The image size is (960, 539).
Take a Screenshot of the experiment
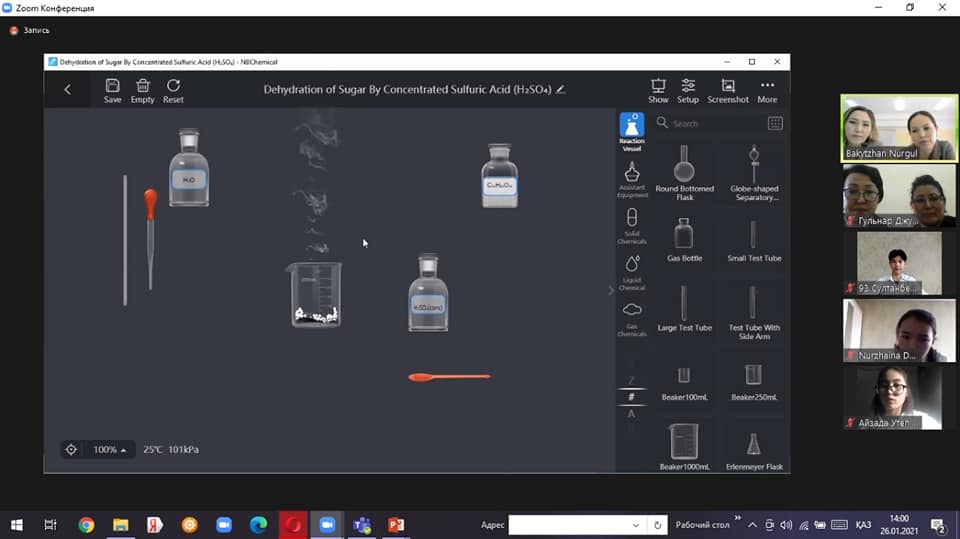point(728,90)
